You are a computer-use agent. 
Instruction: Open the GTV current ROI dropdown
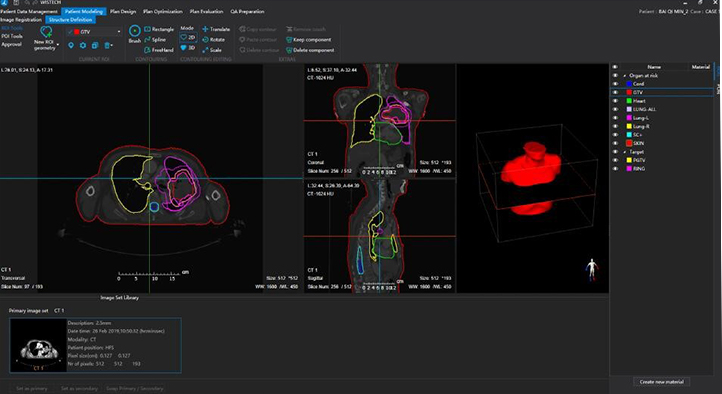pyautogui.click(x=119, y=32)
